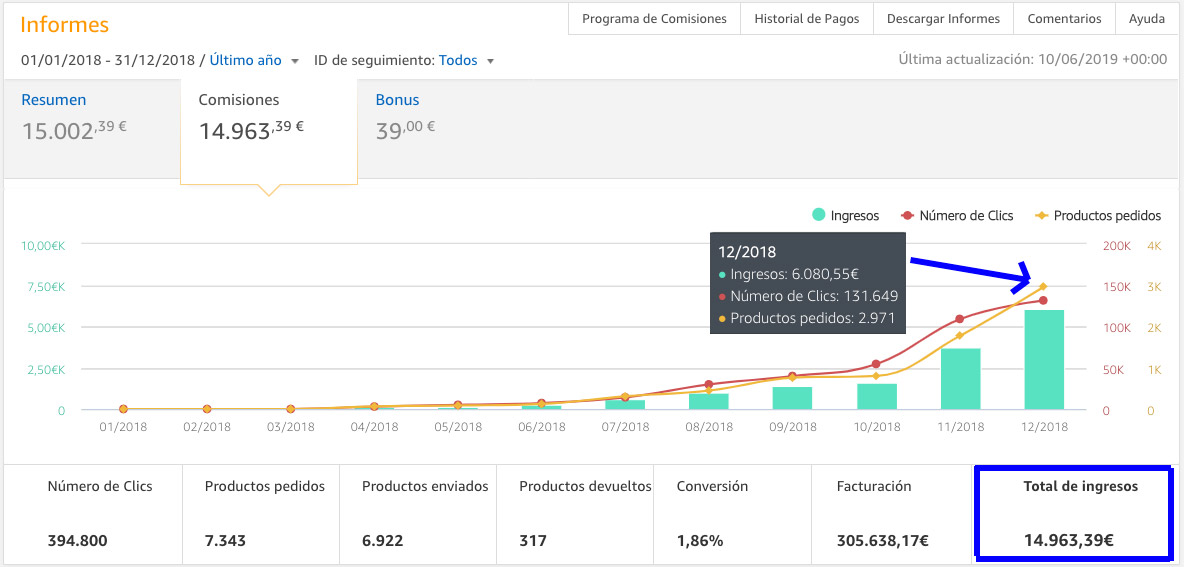Toggle Productos pedidos legend series

(x=1097, y=215)
